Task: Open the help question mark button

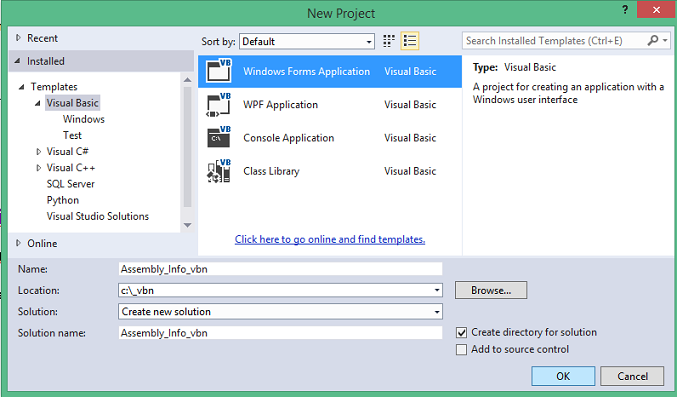Action: [x=625, y=10]
